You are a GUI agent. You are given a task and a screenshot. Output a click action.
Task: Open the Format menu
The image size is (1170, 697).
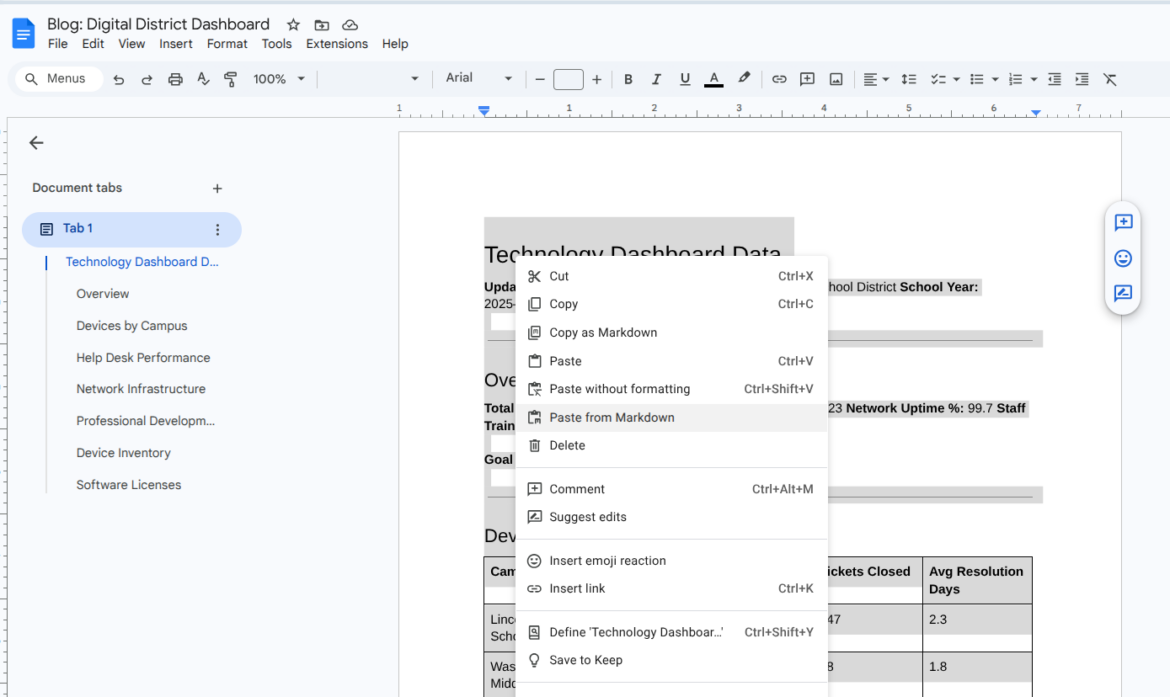(227, 44)
